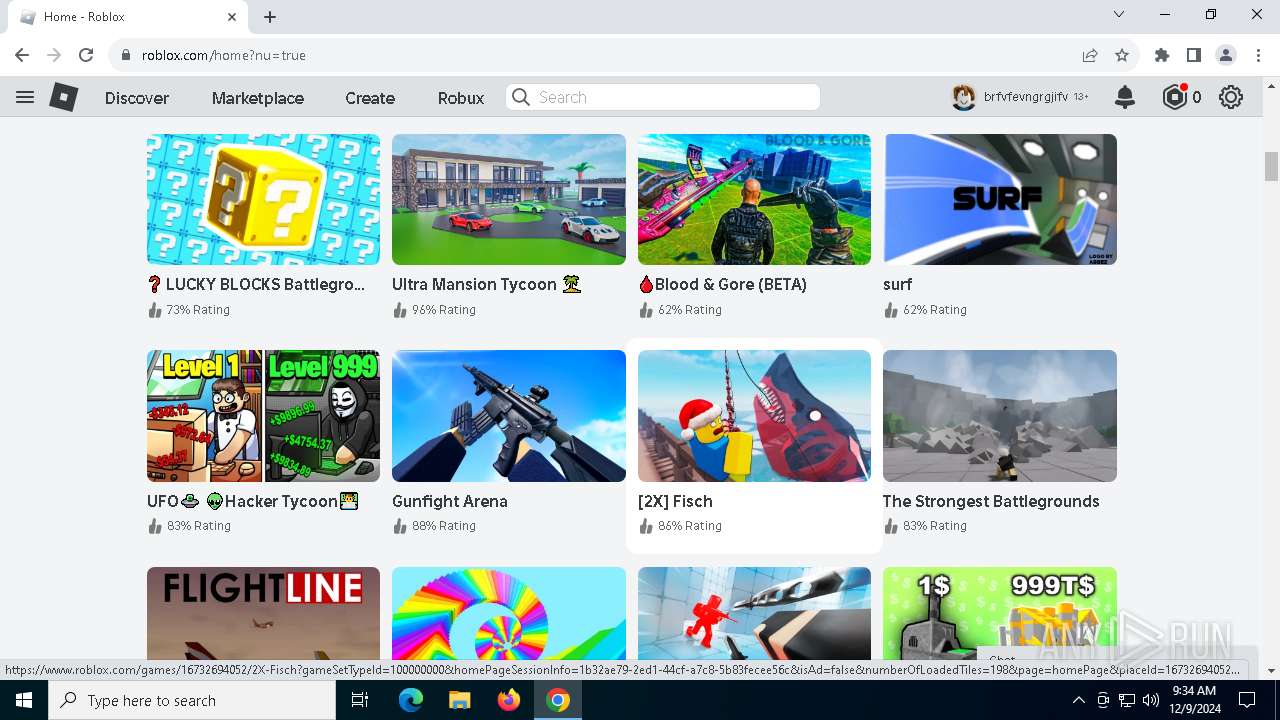
Task: Open File Explorer from taskbar
Action: [459, 700]
